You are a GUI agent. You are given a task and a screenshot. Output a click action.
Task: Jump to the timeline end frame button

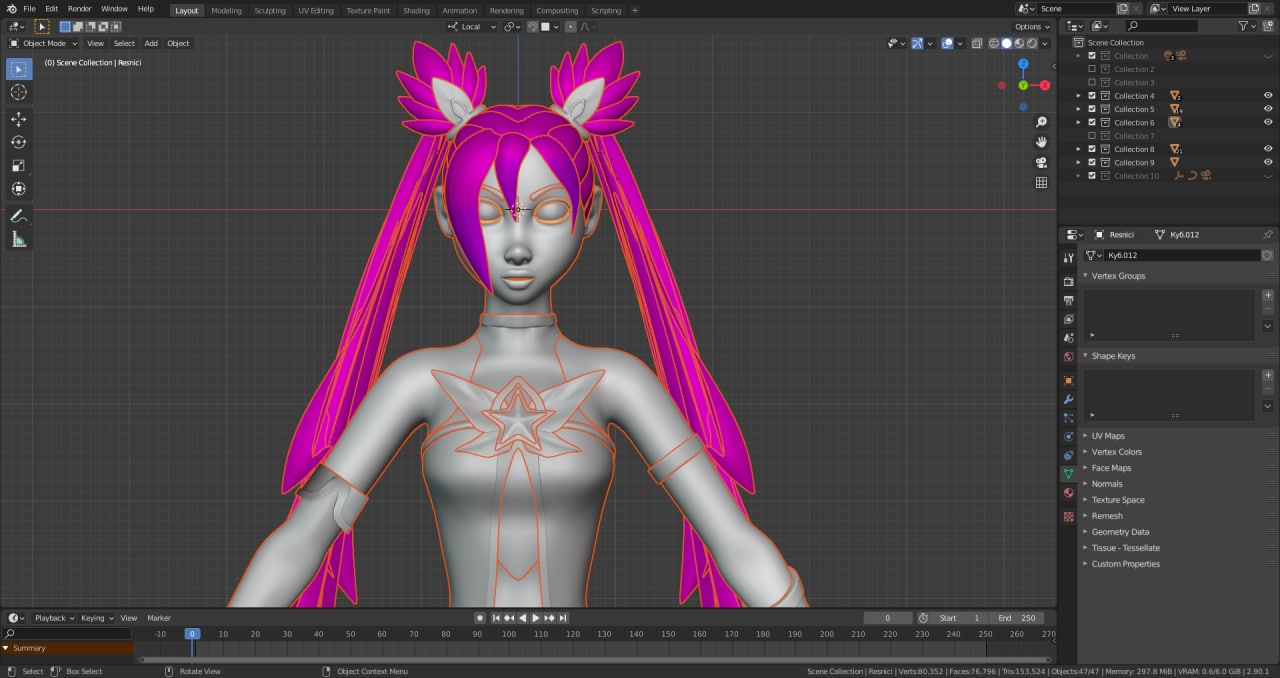(563, 618)
